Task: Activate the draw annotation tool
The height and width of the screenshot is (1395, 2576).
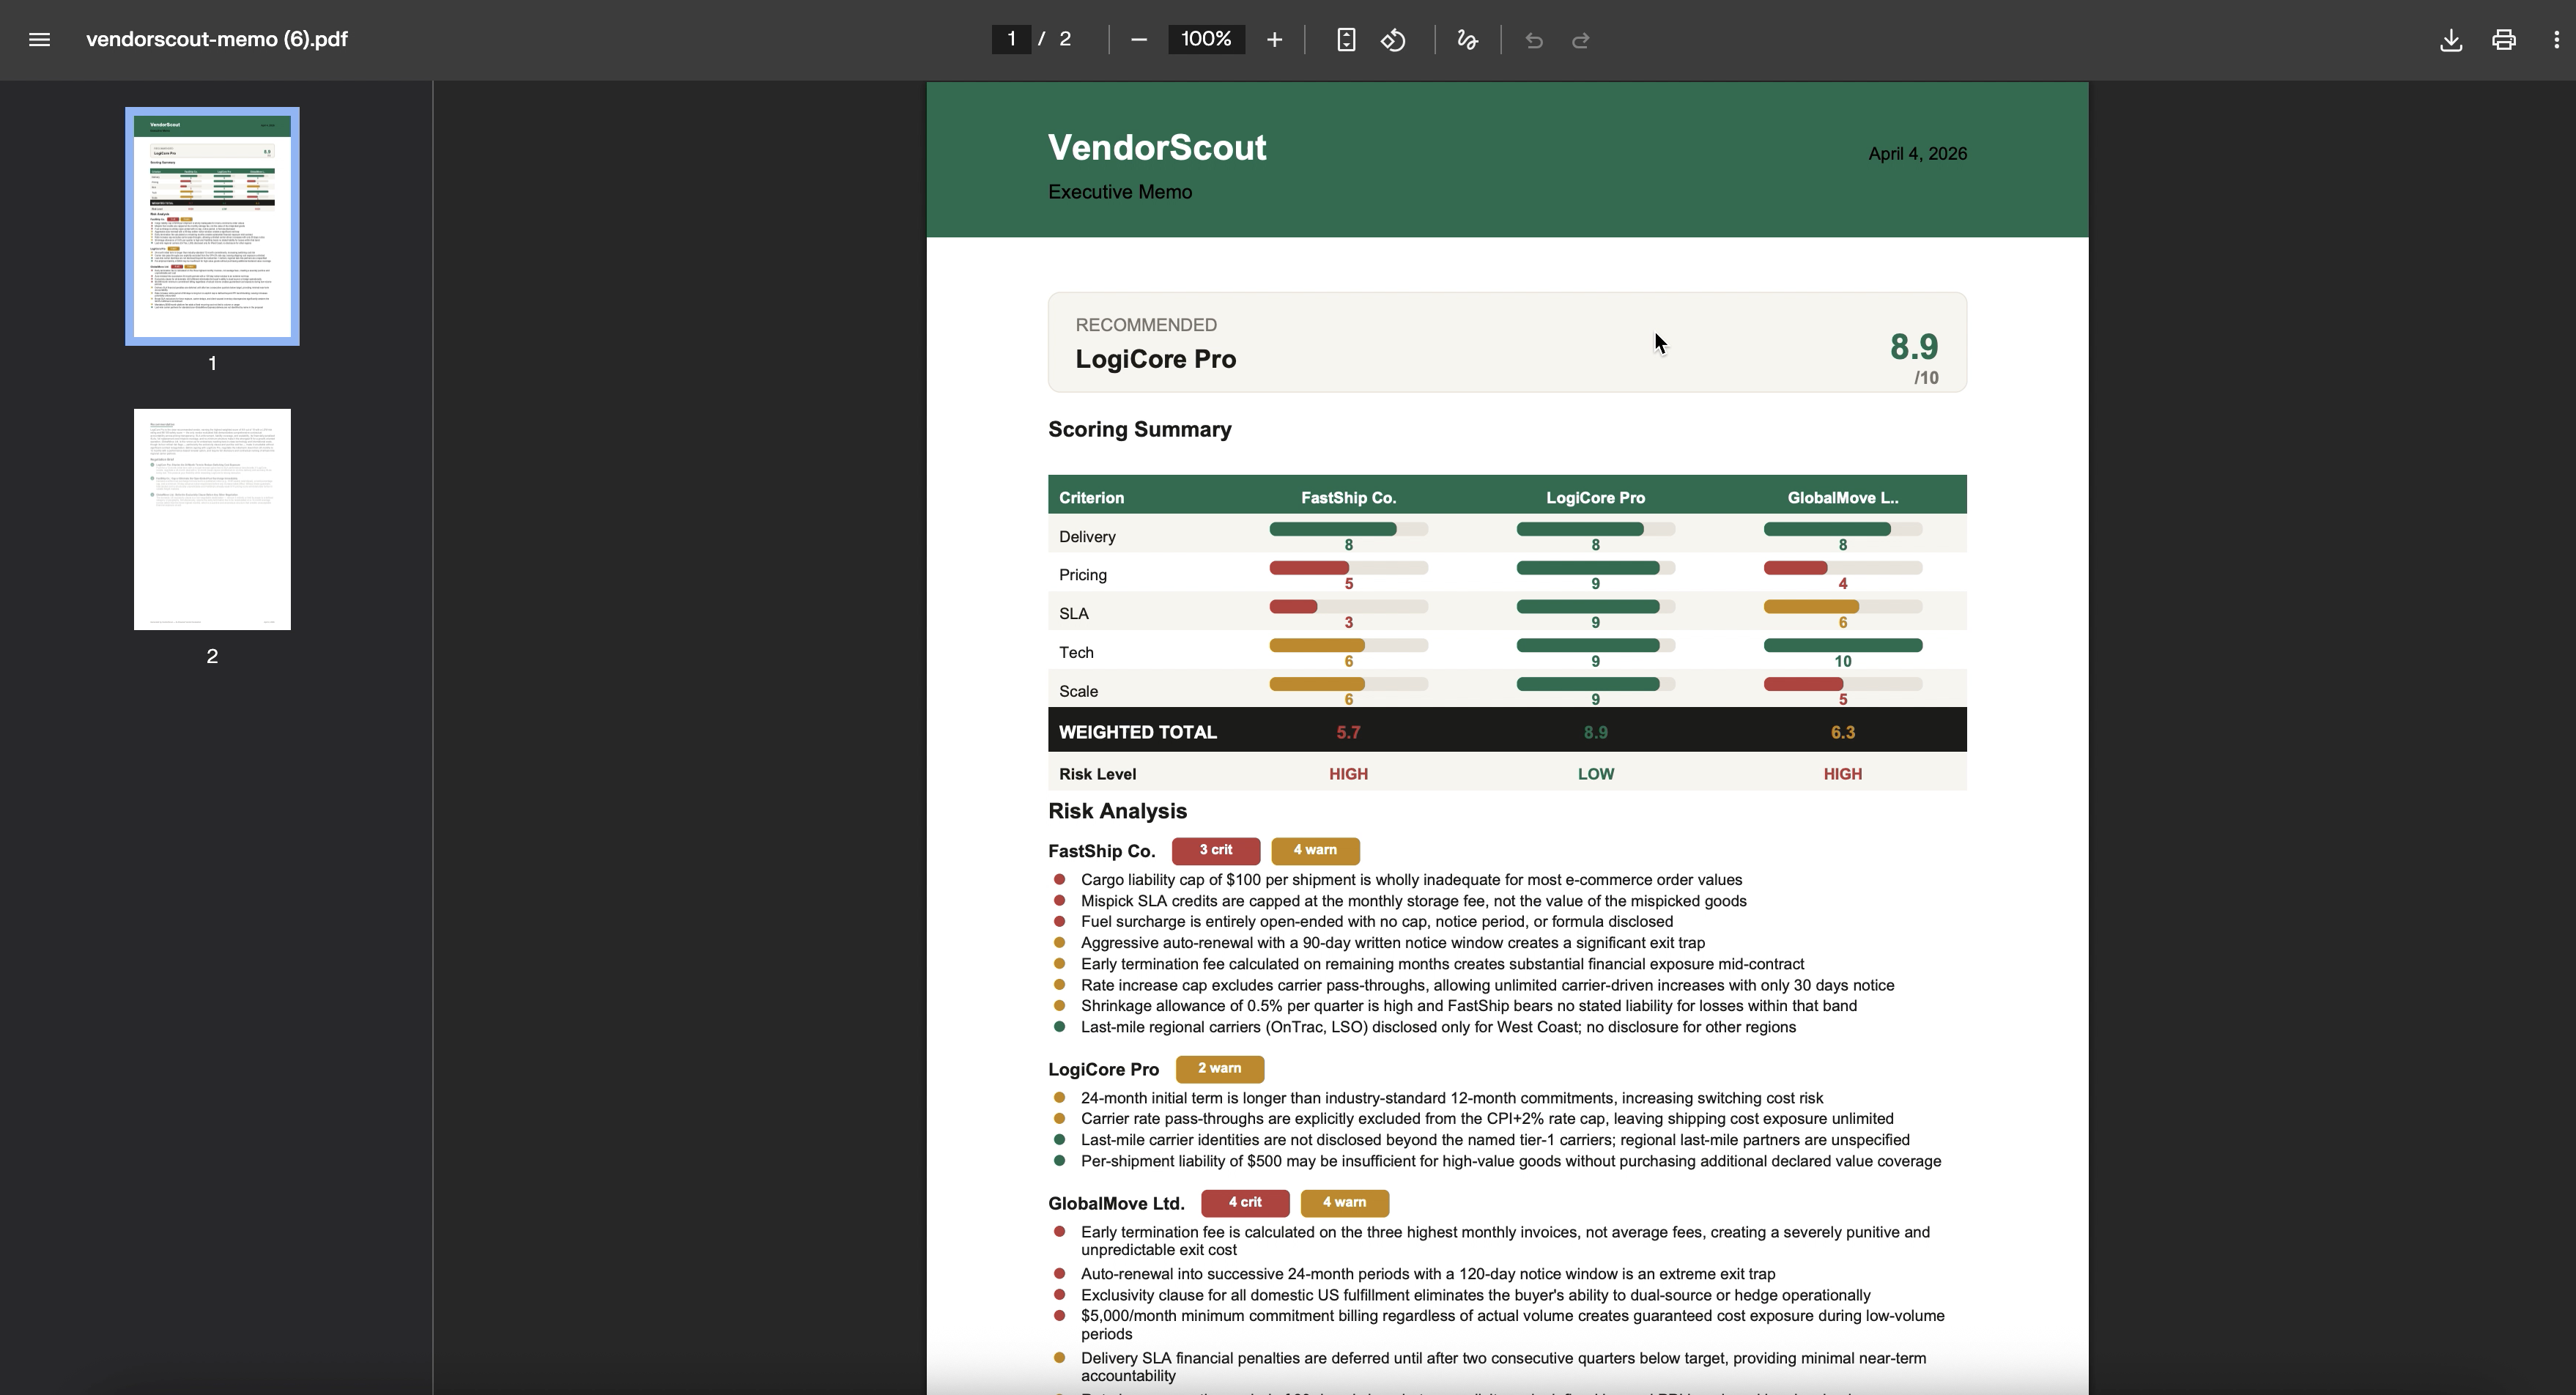Action: tap(1467, 40)
